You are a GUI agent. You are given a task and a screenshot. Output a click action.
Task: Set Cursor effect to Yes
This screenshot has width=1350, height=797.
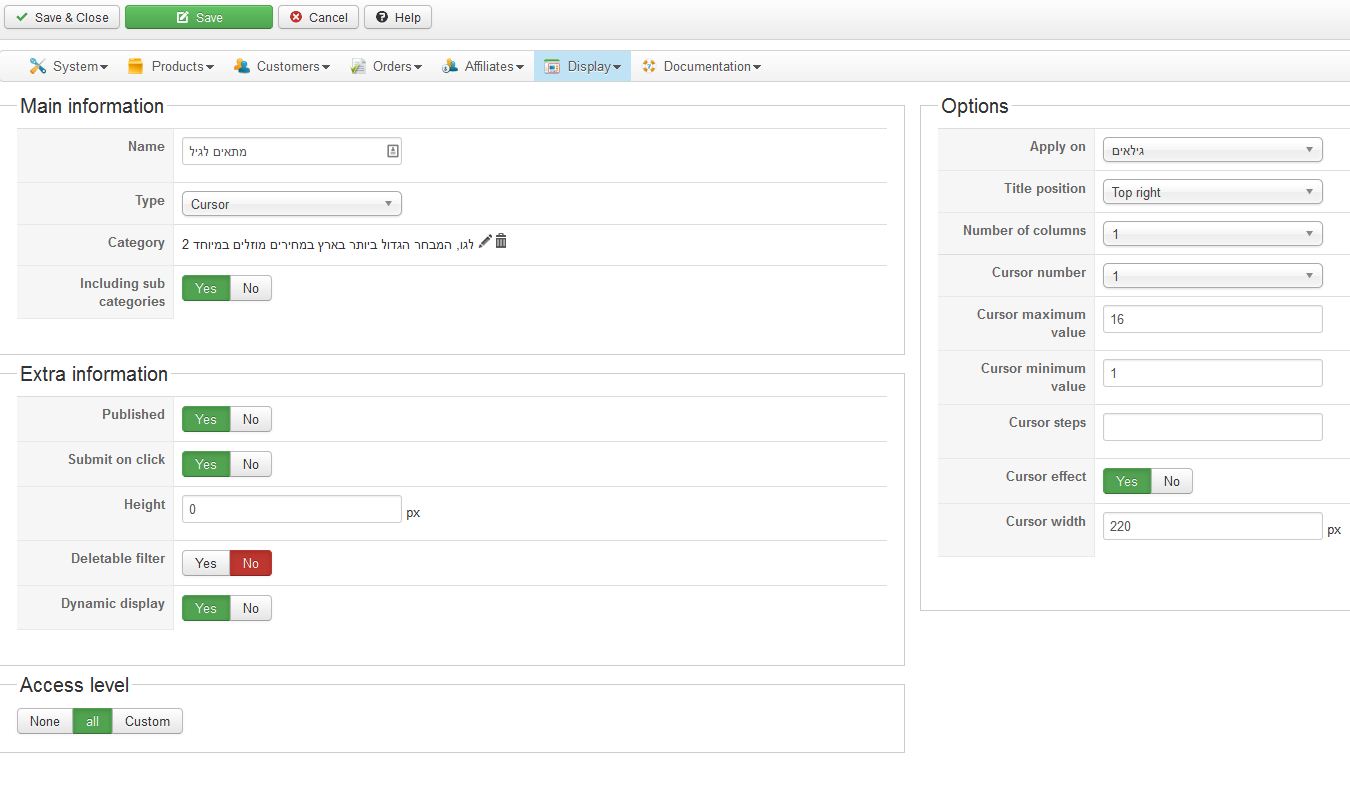pyautogui.click(x=1127, y=482)
